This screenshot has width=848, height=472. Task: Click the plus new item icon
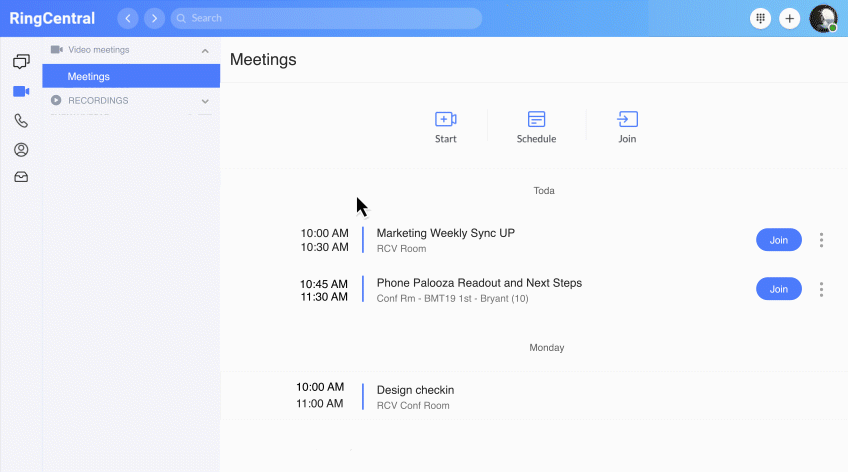789,18
